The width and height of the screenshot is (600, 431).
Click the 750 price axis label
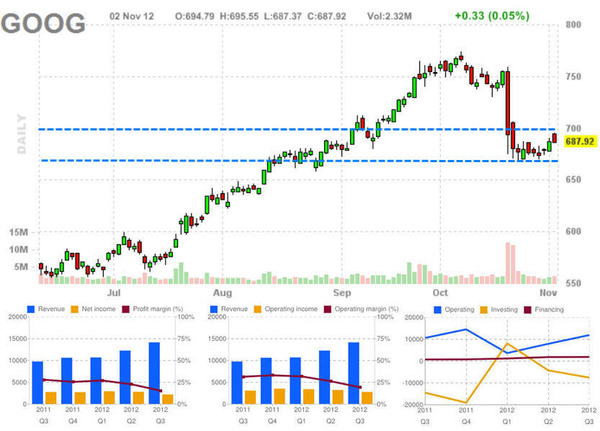573,77
